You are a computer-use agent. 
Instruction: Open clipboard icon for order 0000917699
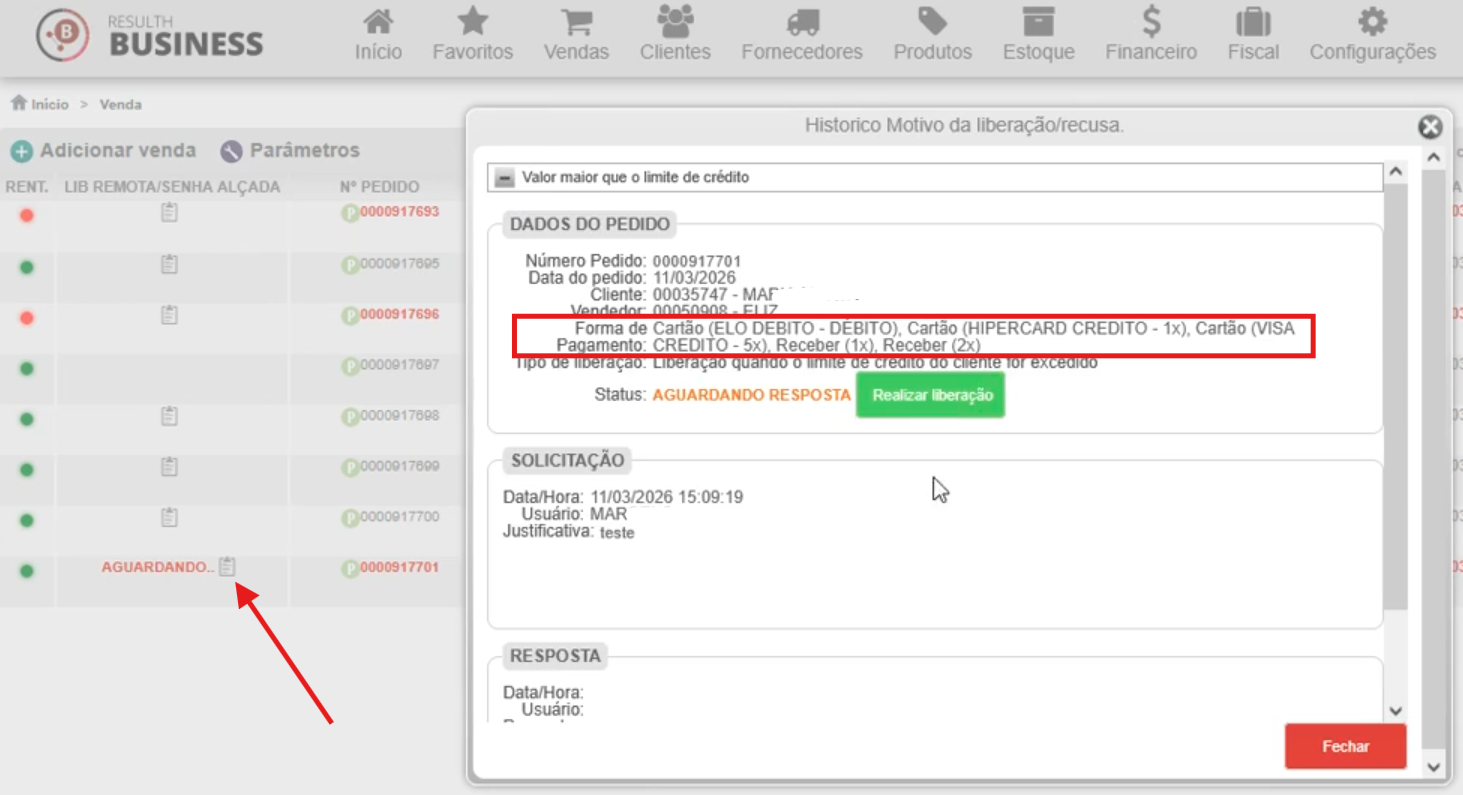point(169,467)
